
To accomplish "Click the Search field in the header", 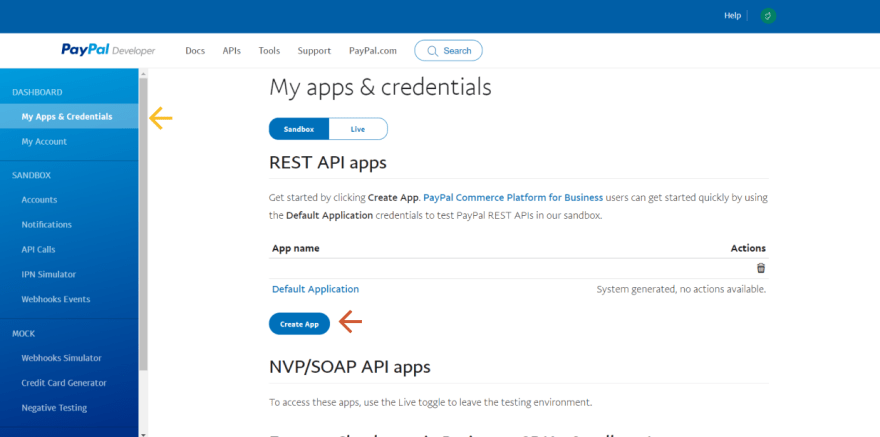I will click(x=448, y=50).
